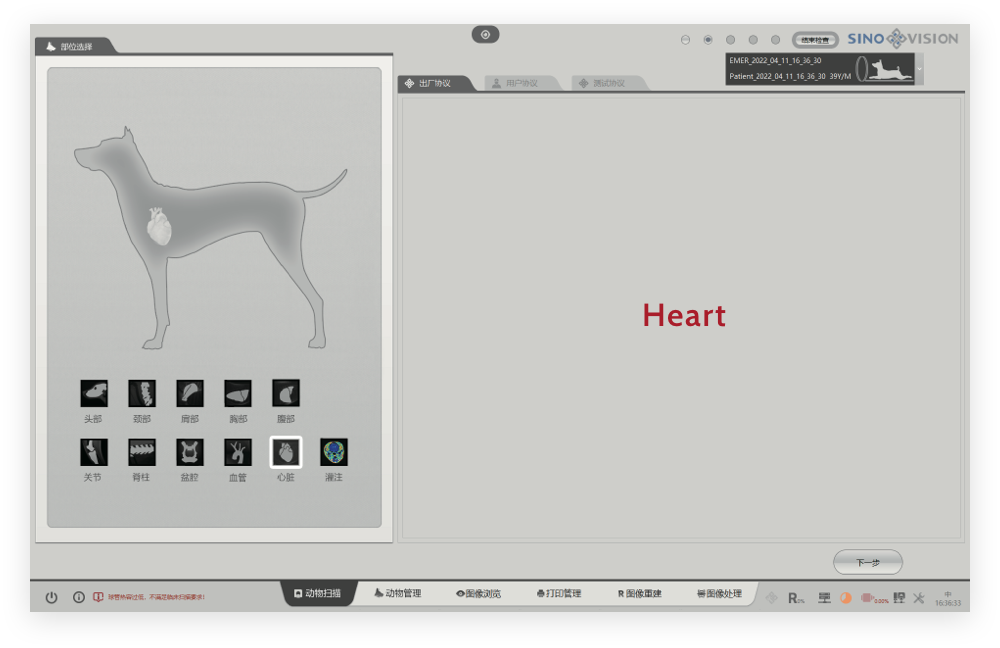Select the first workflow step circle indicator
The image size is (1000, 648).
pyautogui.click(x=685, y=40)
